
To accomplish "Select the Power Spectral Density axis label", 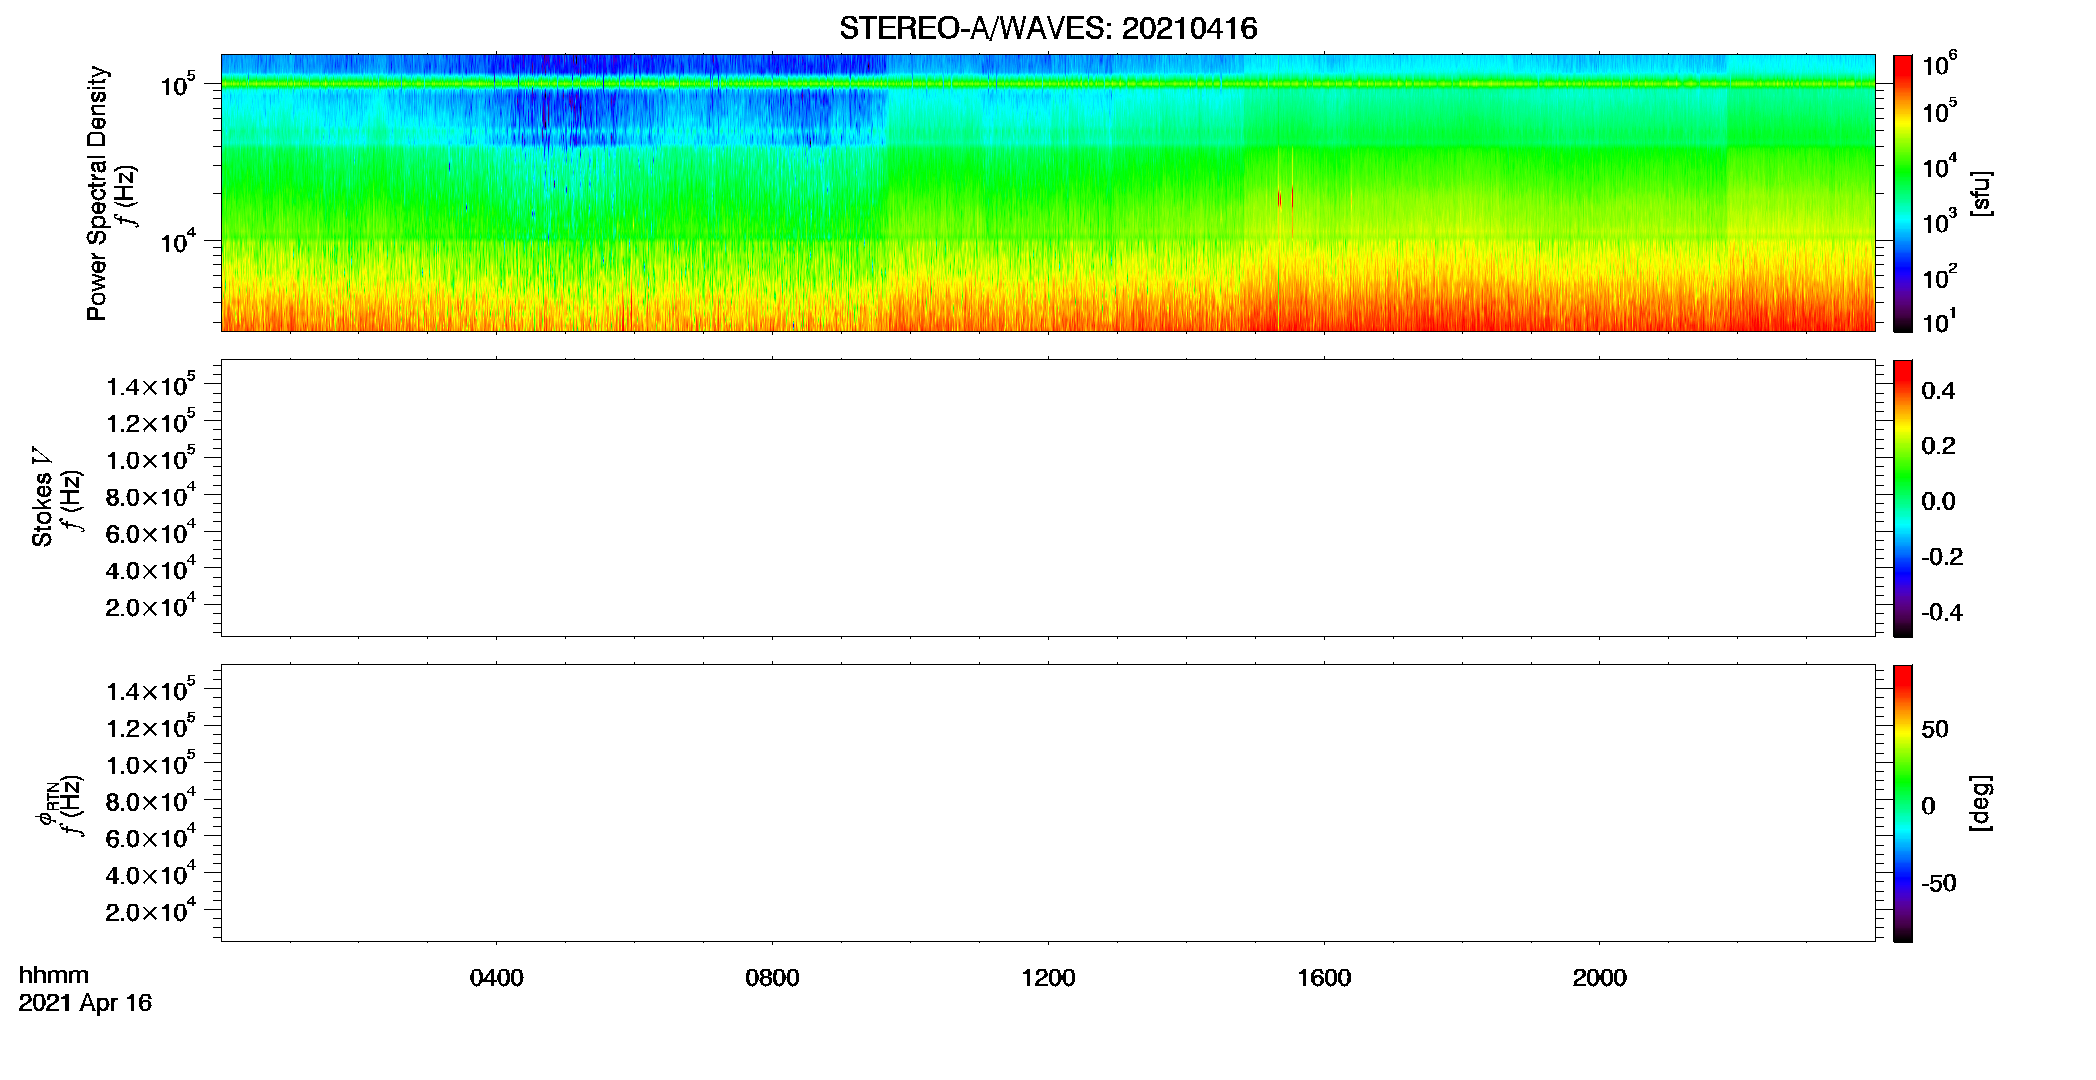I will 97,193.
